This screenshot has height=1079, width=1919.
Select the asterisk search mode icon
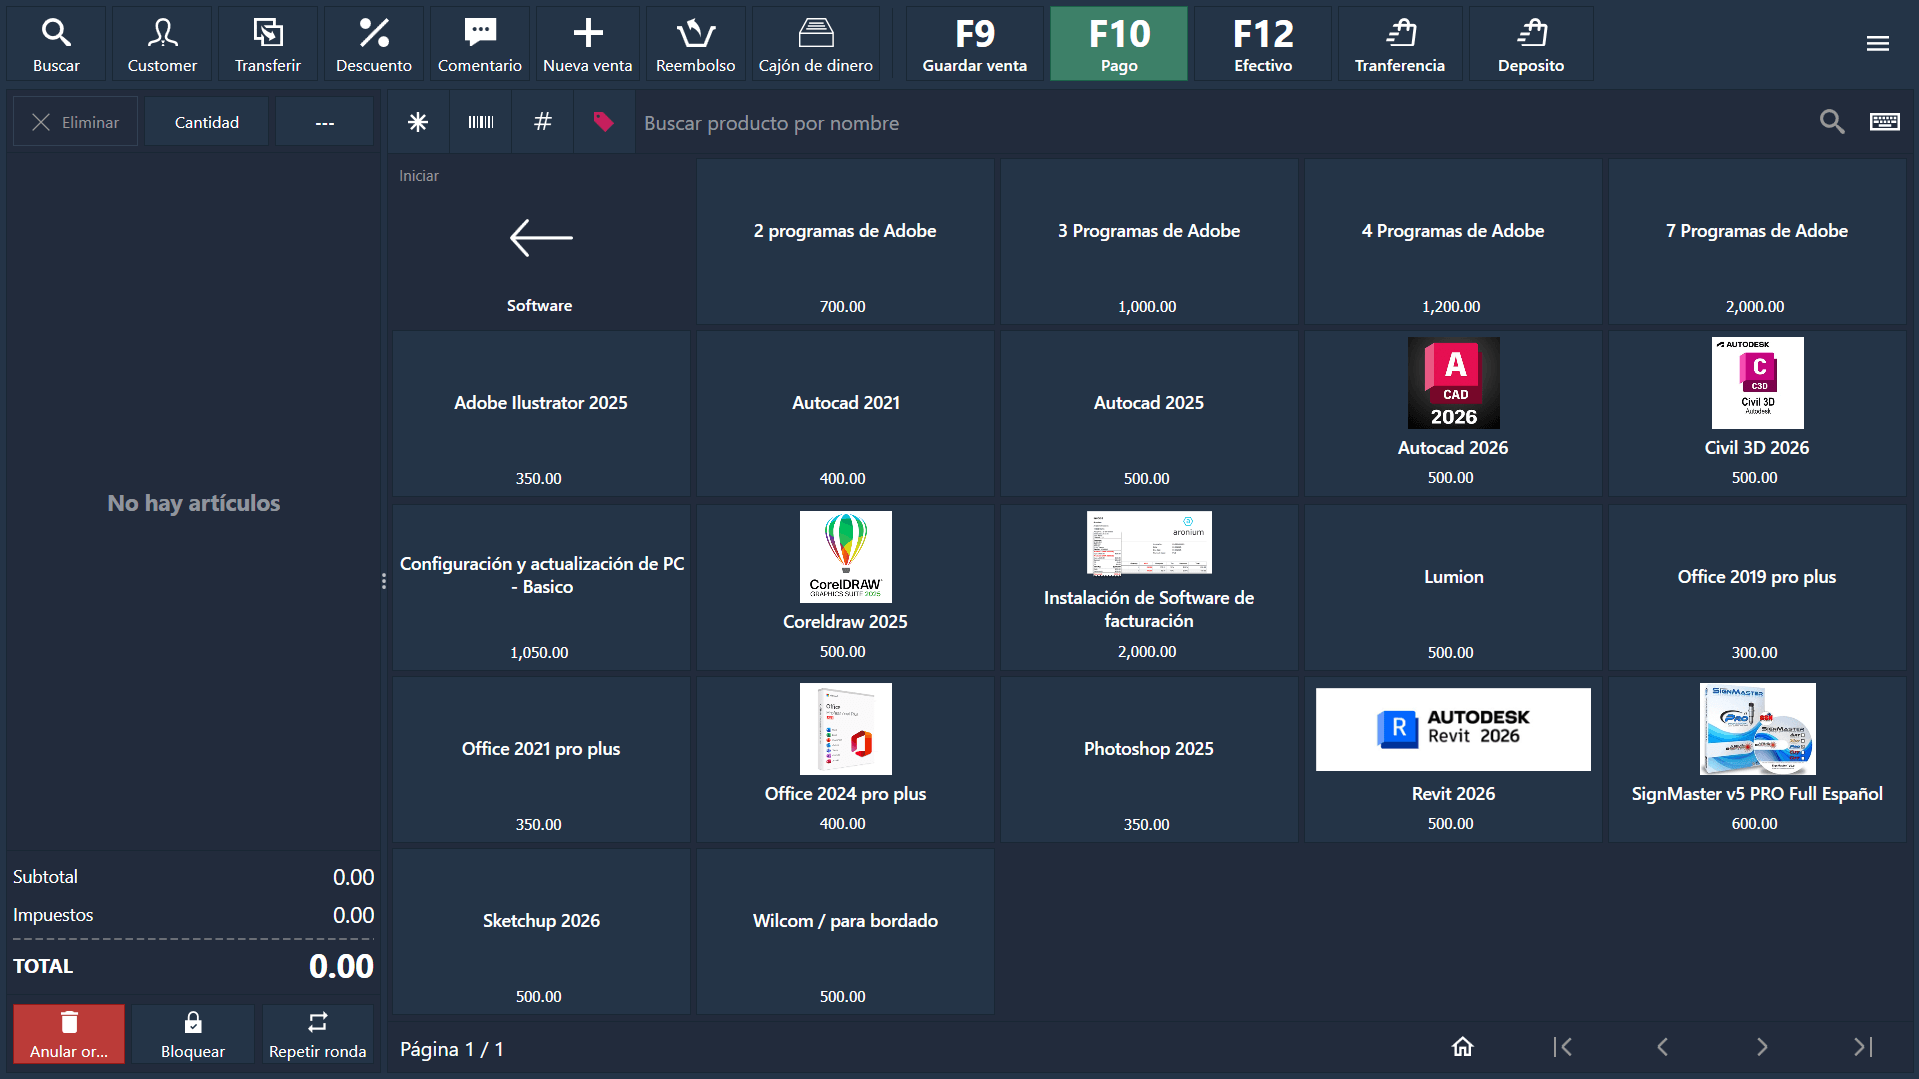pos(418,122)
